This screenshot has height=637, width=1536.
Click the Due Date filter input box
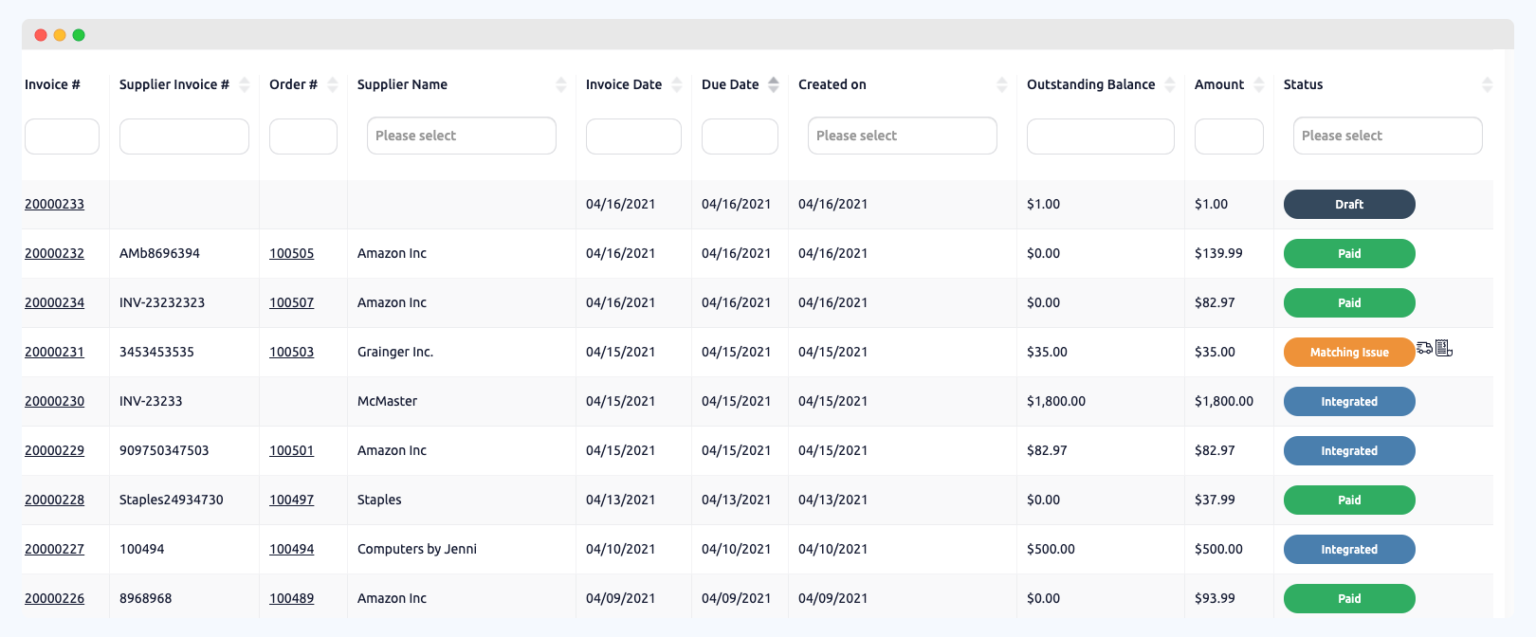(x=739, y=135)
